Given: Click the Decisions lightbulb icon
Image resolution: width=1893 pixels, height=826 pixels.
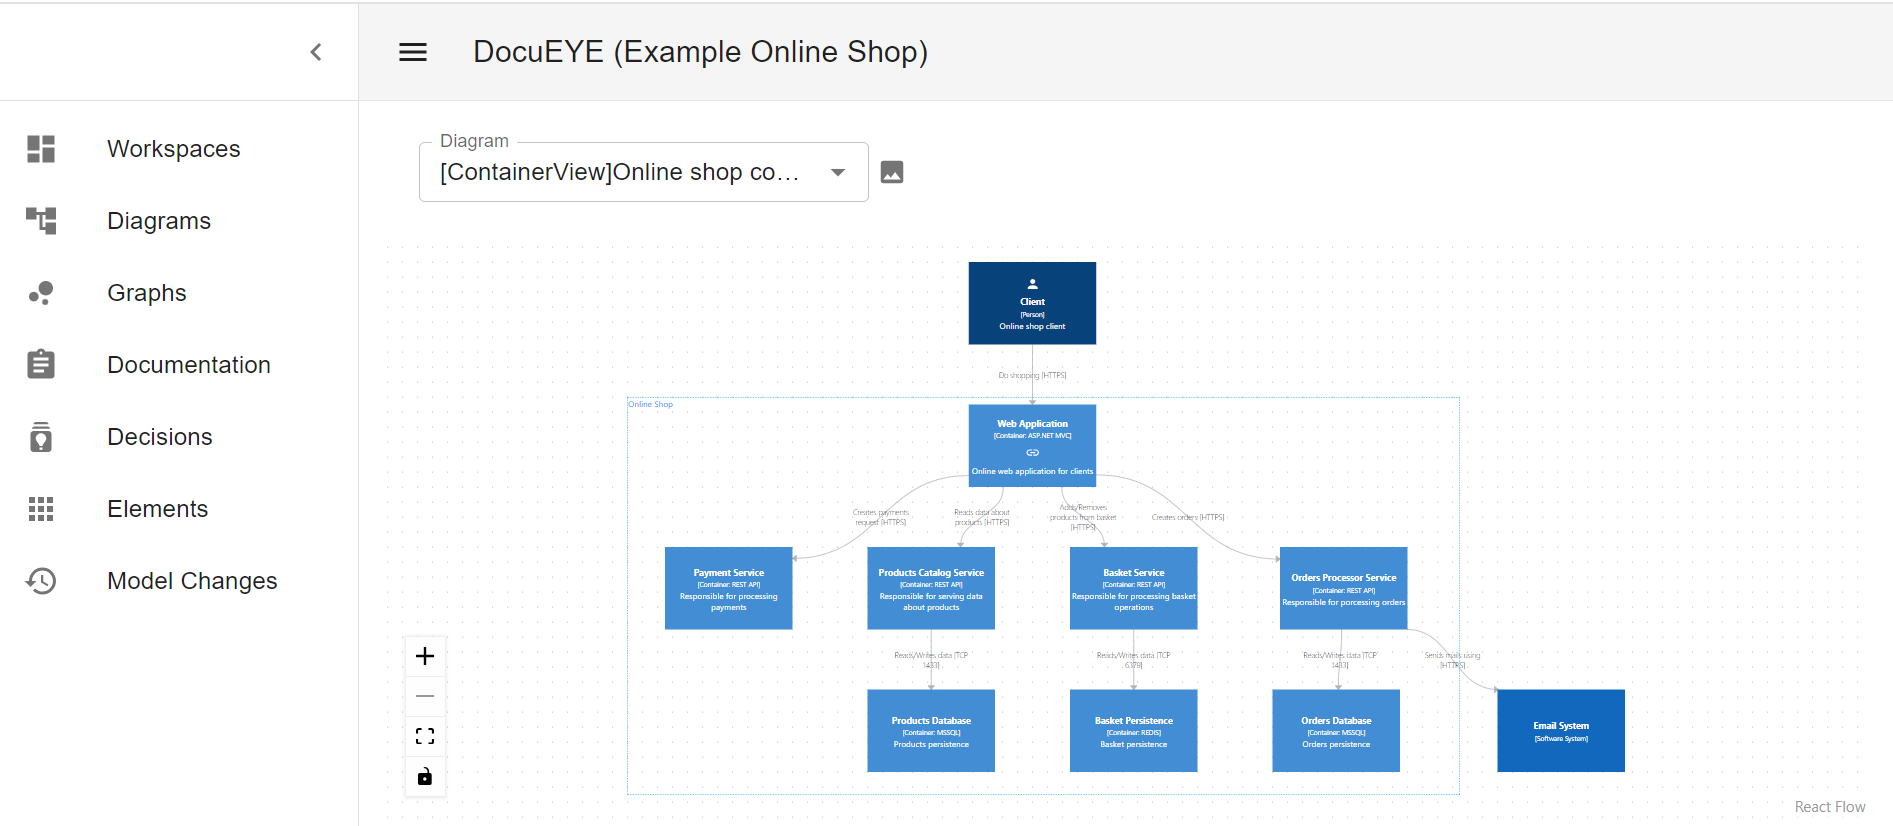Looking at the screenshot, I should coord(41,437).
